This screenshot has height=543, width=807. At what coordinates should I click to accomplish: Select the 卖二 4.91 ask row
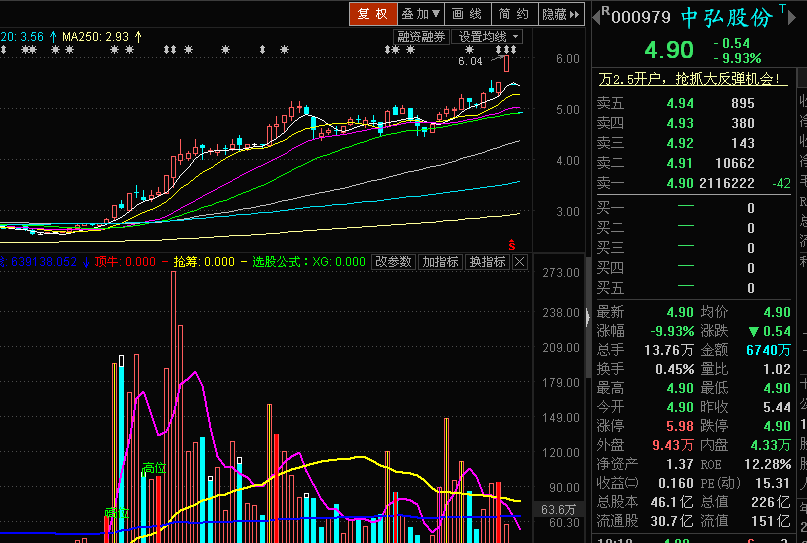click(693, 163)
